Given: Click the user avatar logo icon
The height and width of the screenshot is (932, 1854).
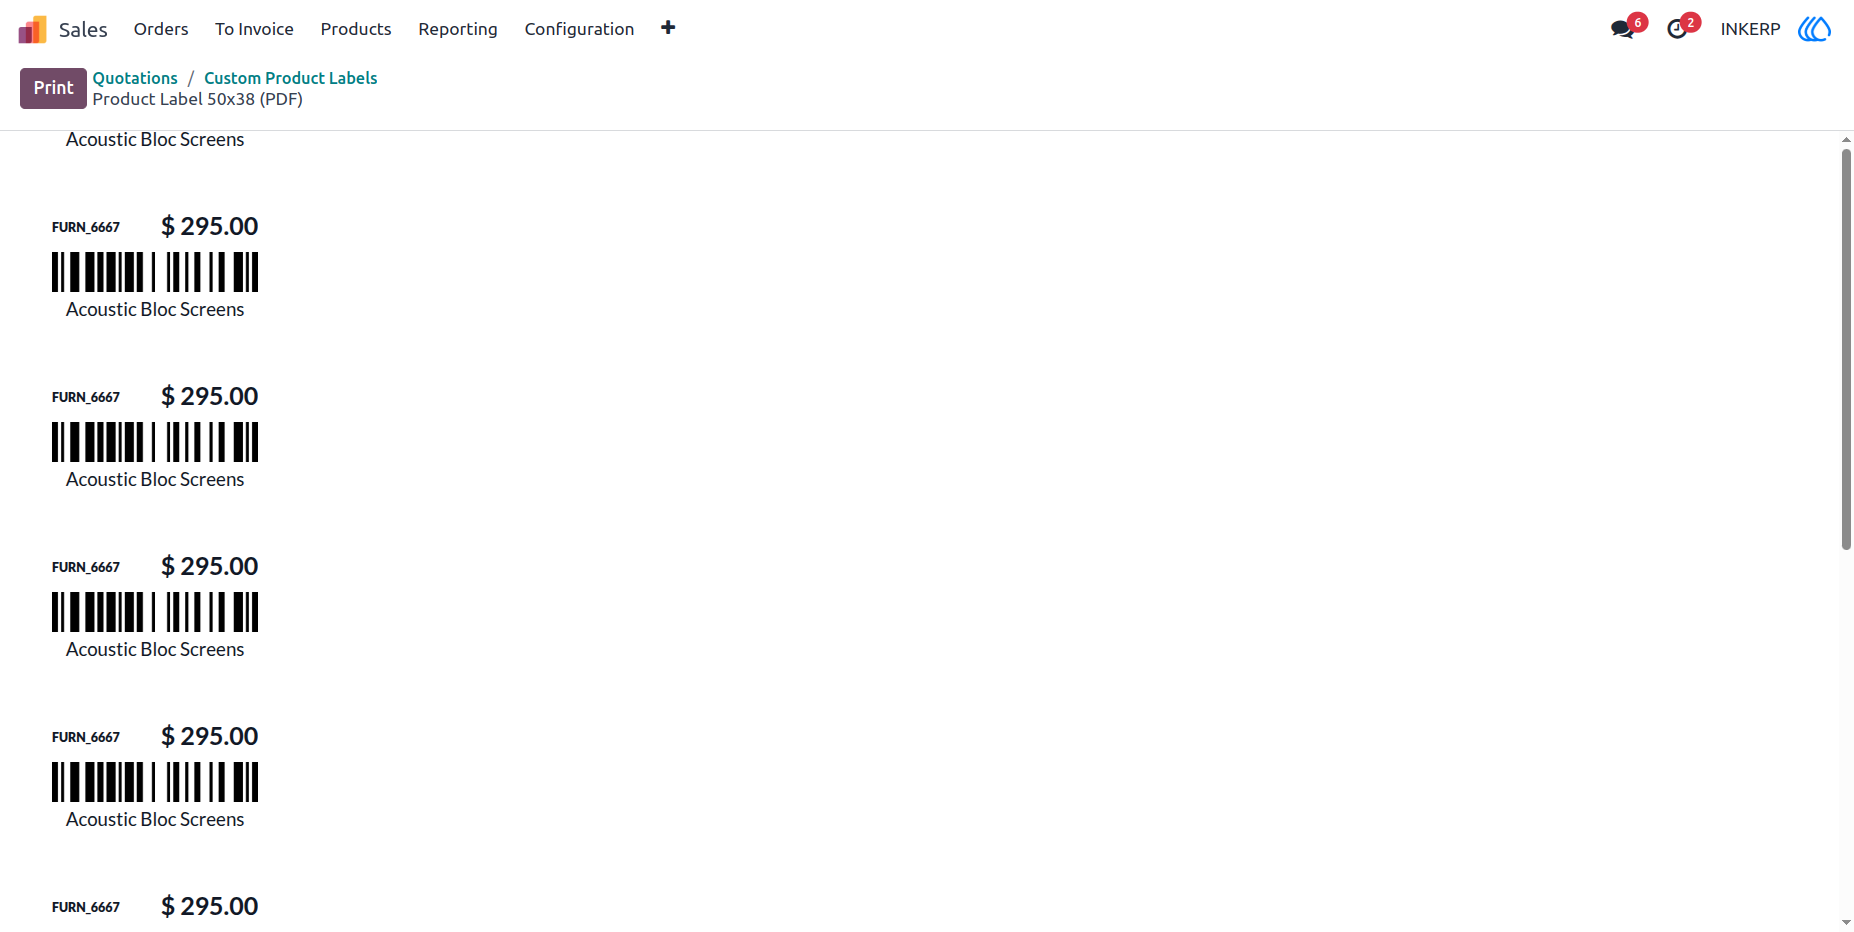Looking at the screenshot, I should pos(1814,29).
